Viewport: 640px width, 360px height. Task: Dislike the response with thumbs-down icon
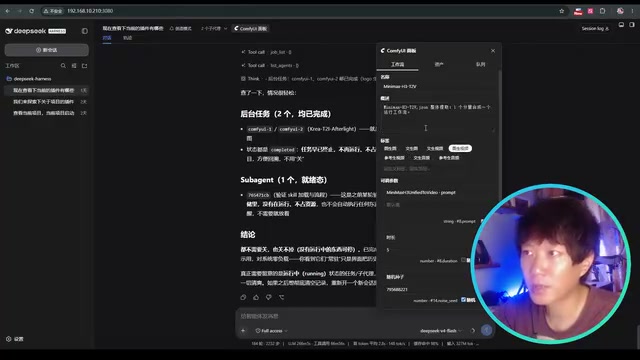269,297
